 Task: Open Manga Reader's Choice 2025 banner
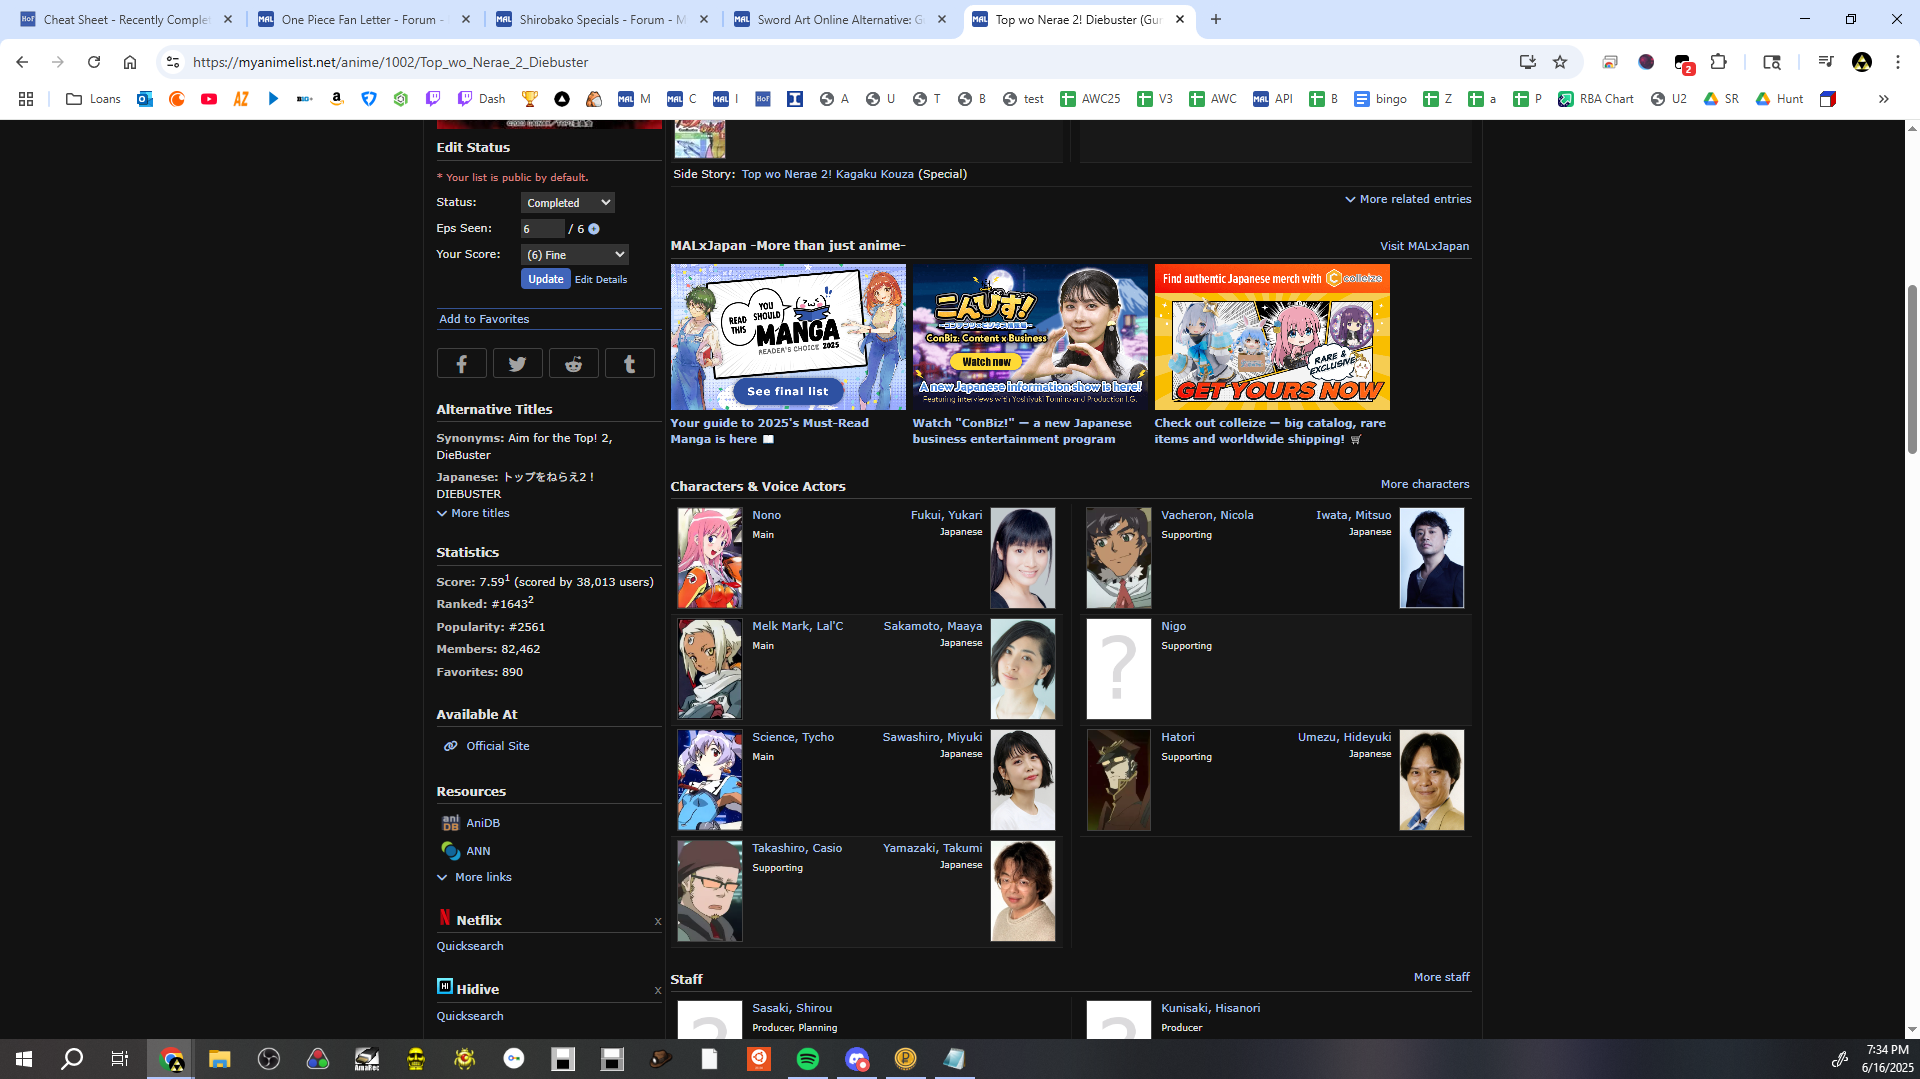click(788, 337)
